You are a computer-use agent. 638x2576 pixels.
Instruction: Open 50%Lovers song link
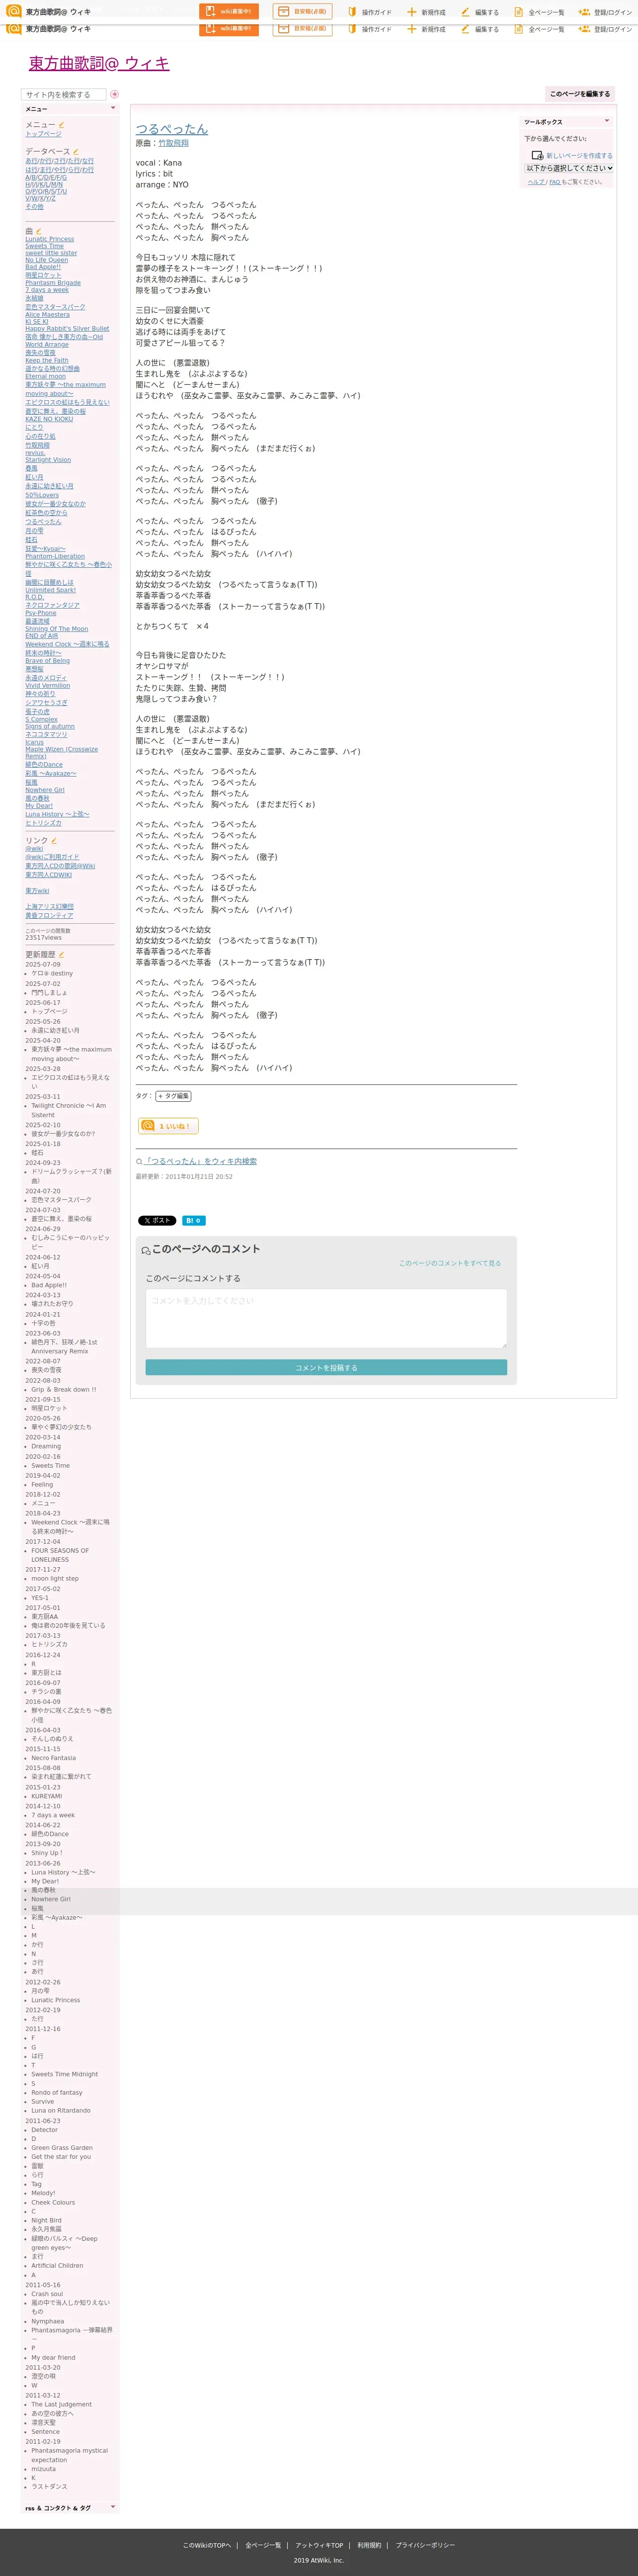pyautogui.click(x=42, y=495)
